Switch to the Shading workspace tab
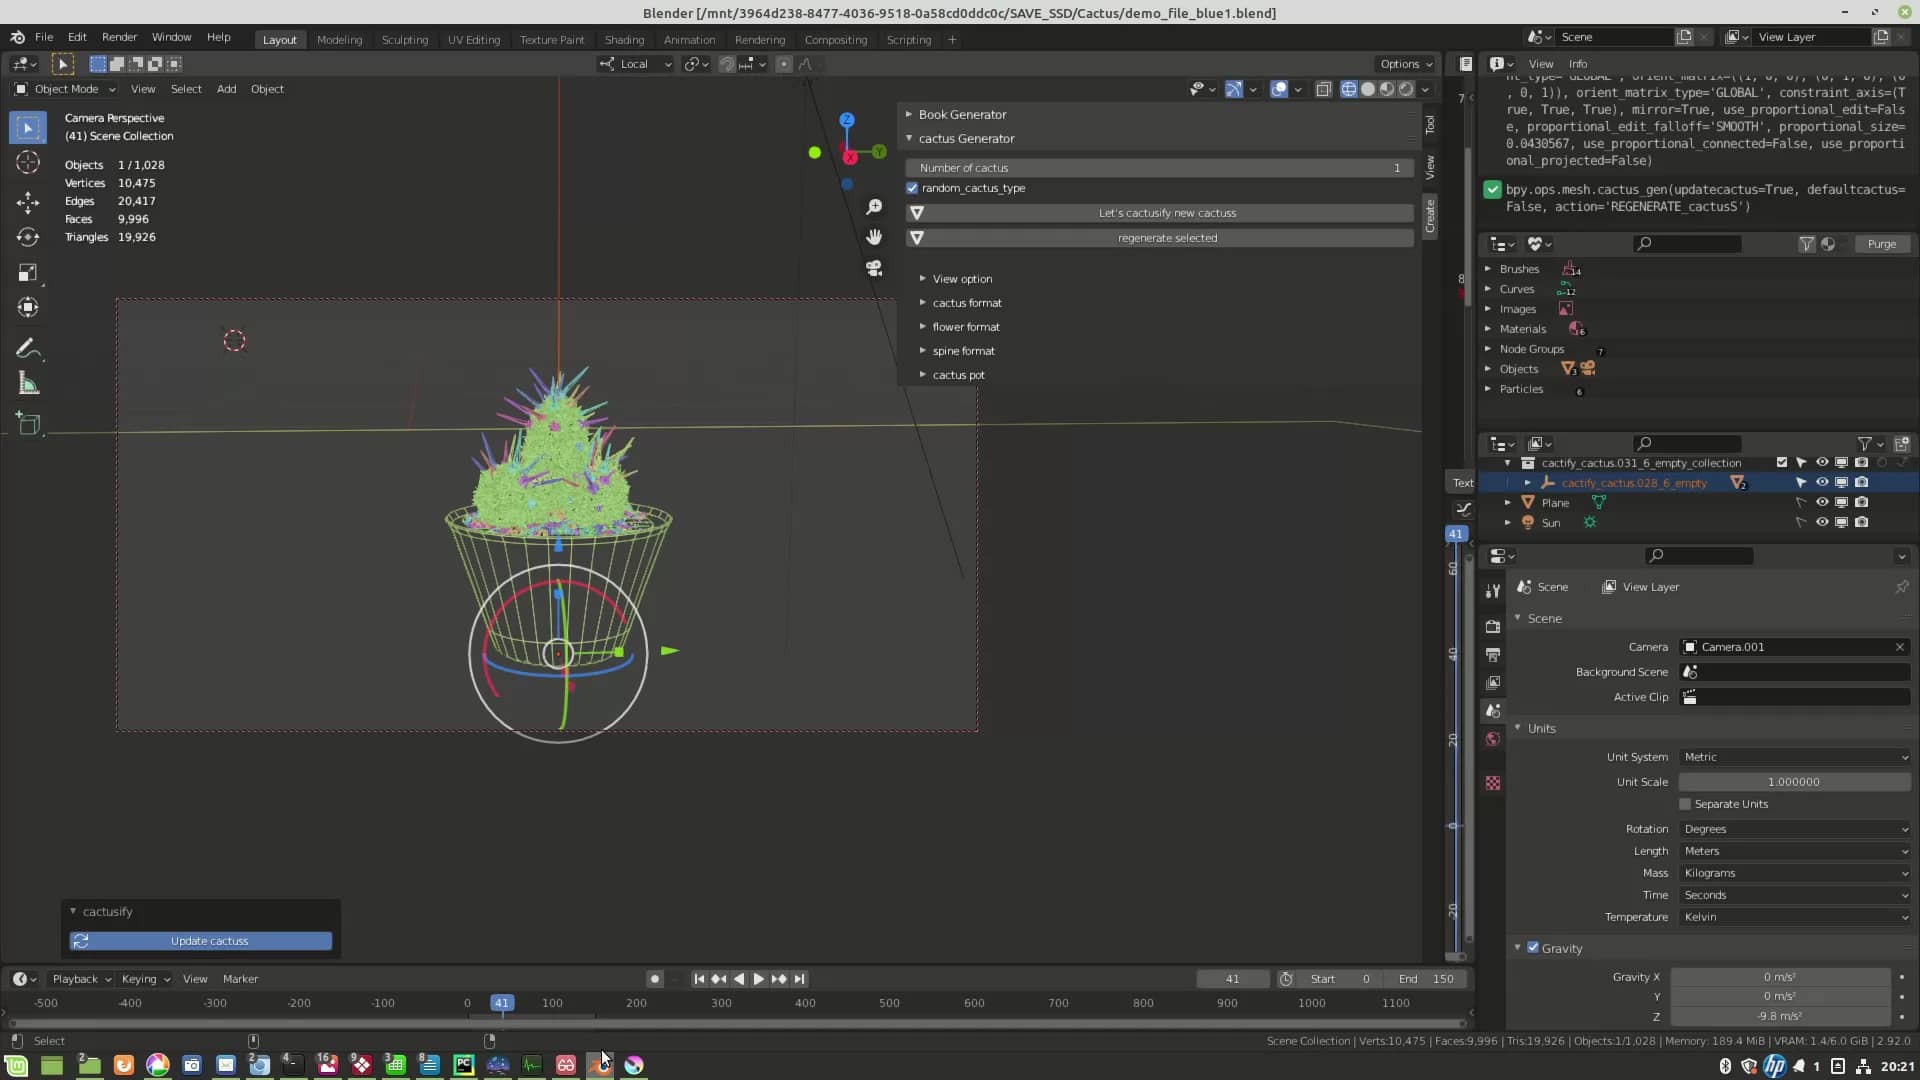Viewport: 1920px width, 1080px height. tap(624, 40)
